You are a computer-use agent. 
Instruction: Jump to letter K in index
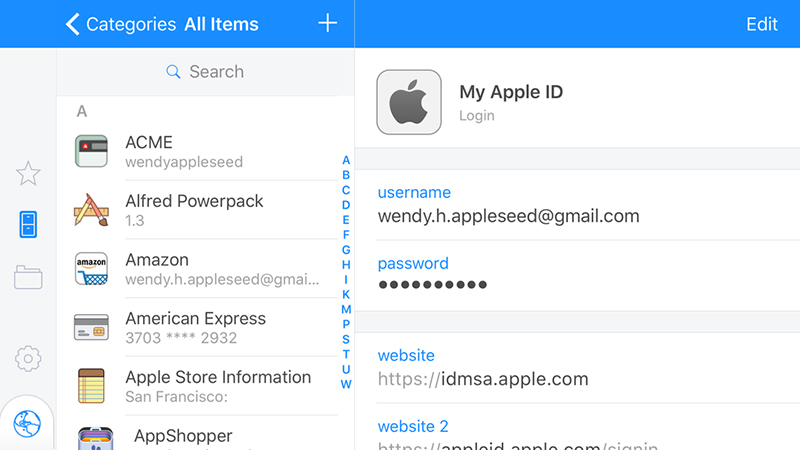pyautogui.click(x=346, y=294)
